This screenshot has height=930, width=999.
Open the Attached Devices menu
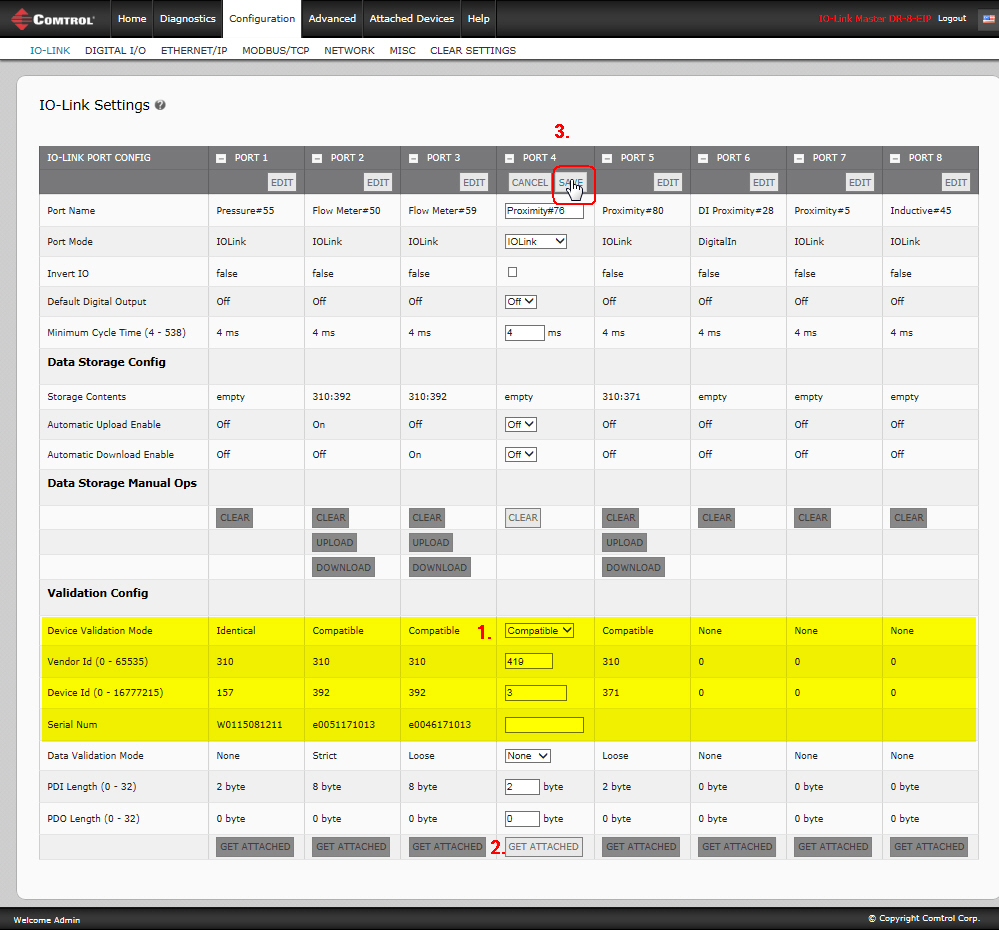pyautogui.click(x=412, y=18)
